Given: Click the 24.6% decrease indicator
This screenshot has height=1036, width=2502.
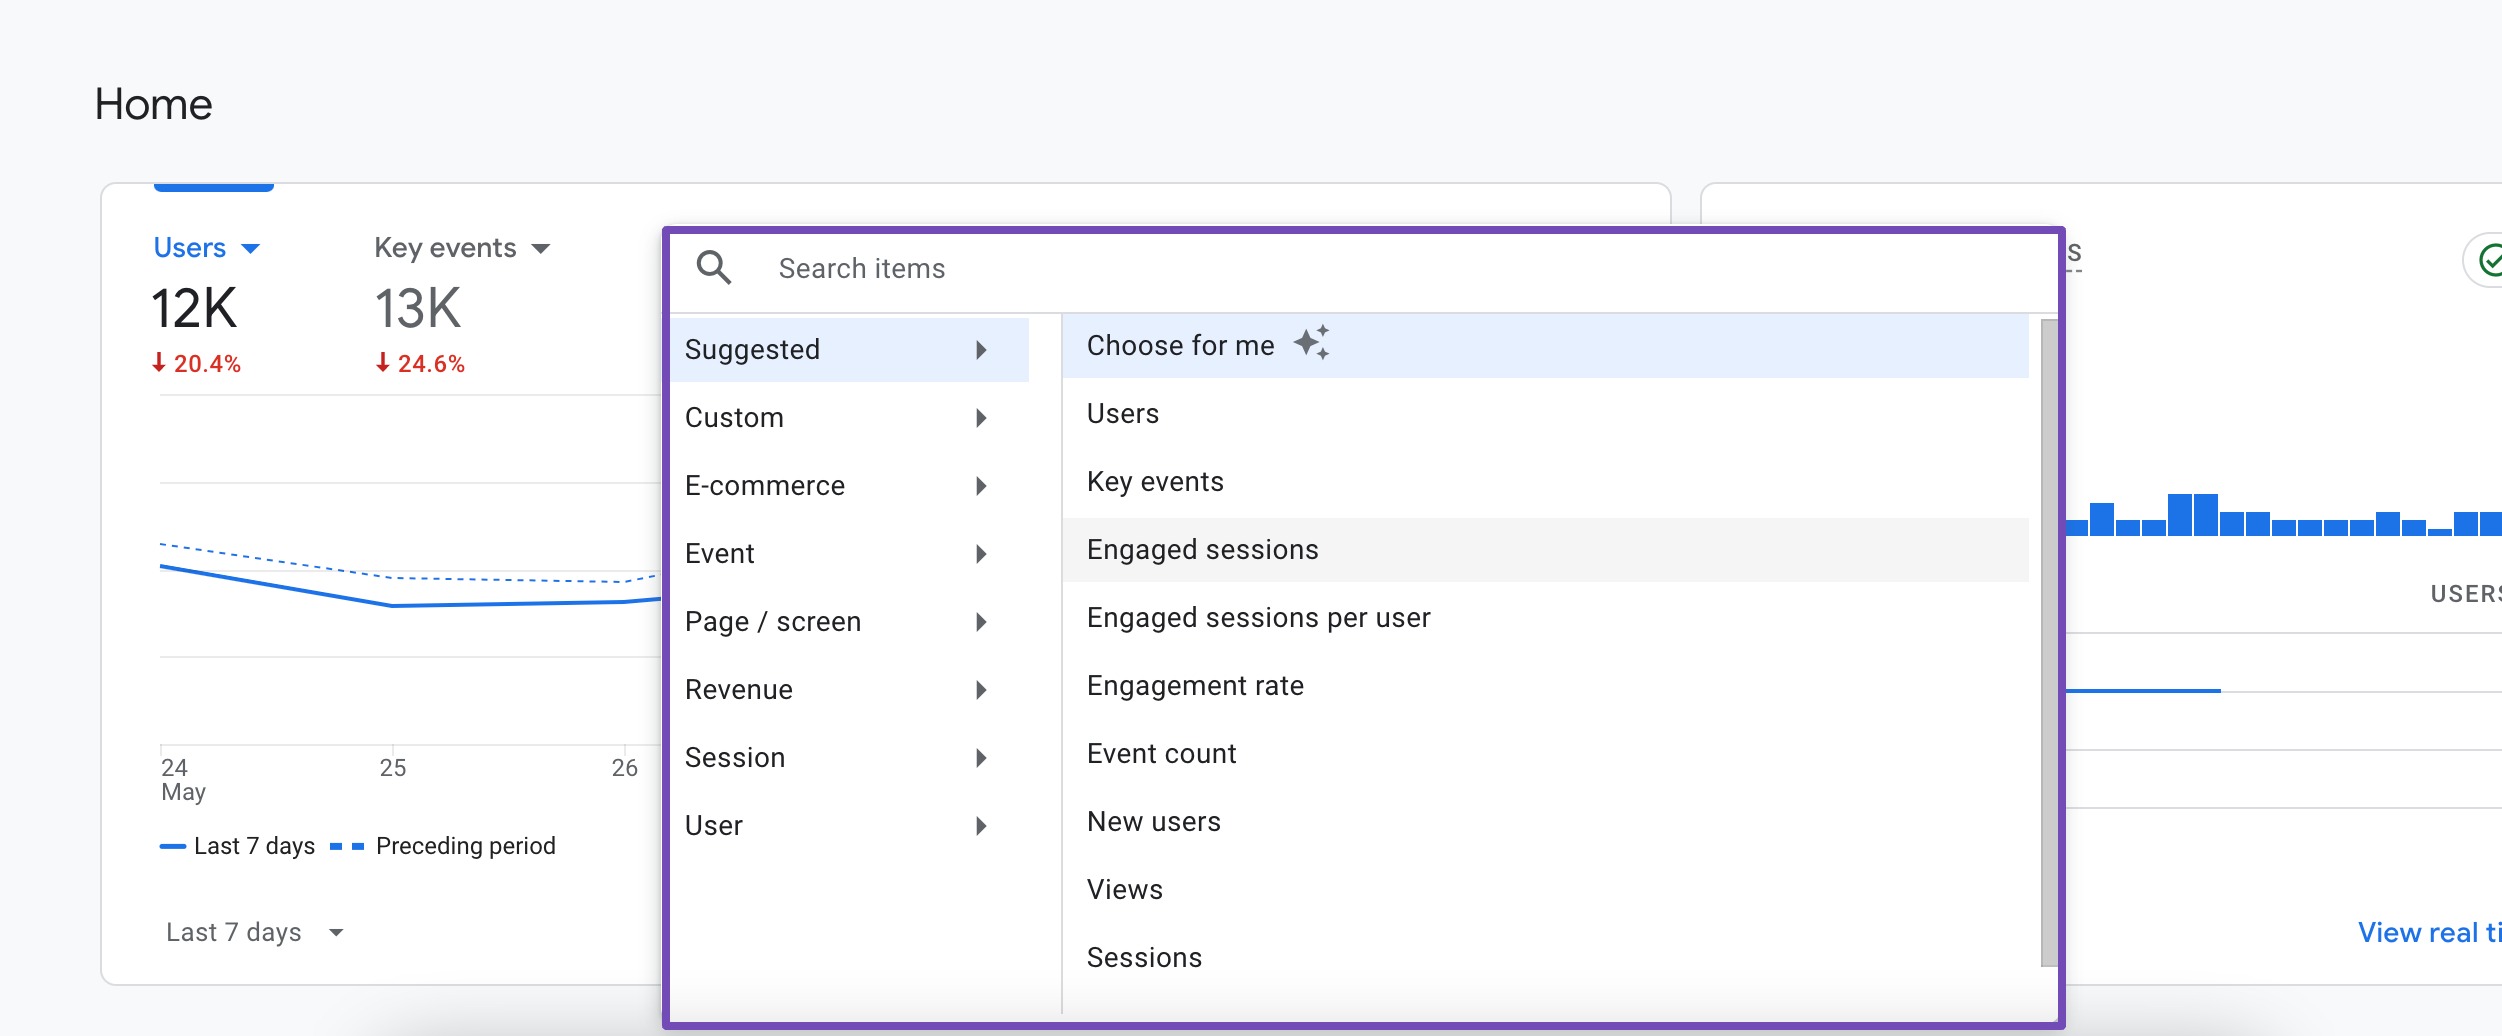Looking at the screenshot, I should pos(420,364).
